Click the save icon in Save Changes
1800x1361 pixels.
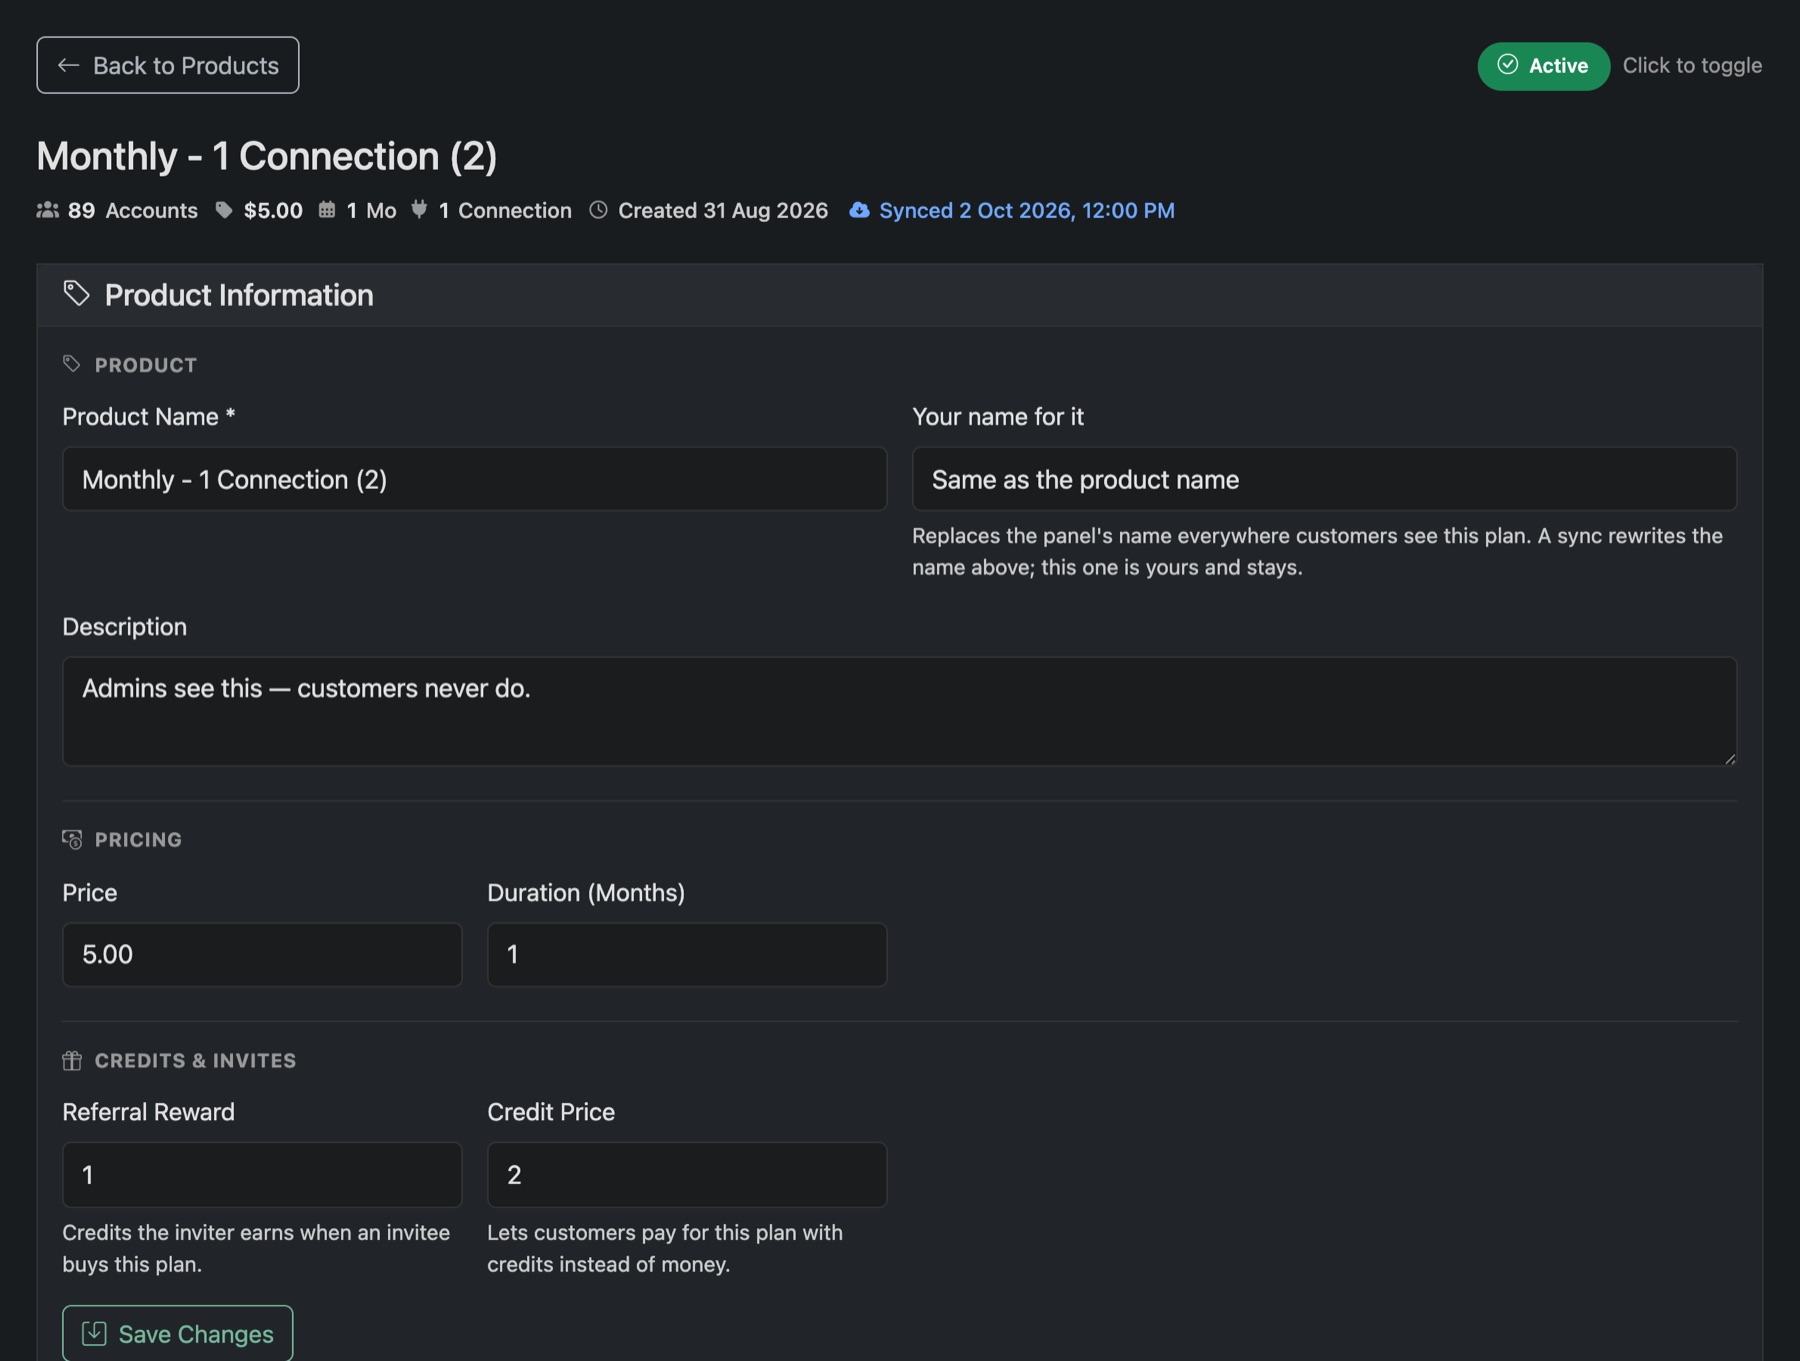pyautogui.click(x=94, y=1333)
